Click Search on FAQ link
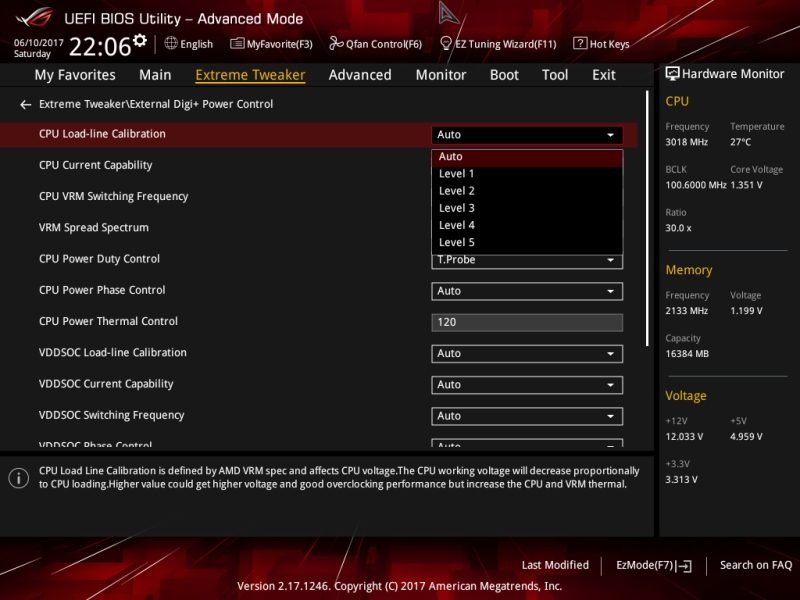Image resolution: width=800 pixels, height=600 pixels. point(756,565)
